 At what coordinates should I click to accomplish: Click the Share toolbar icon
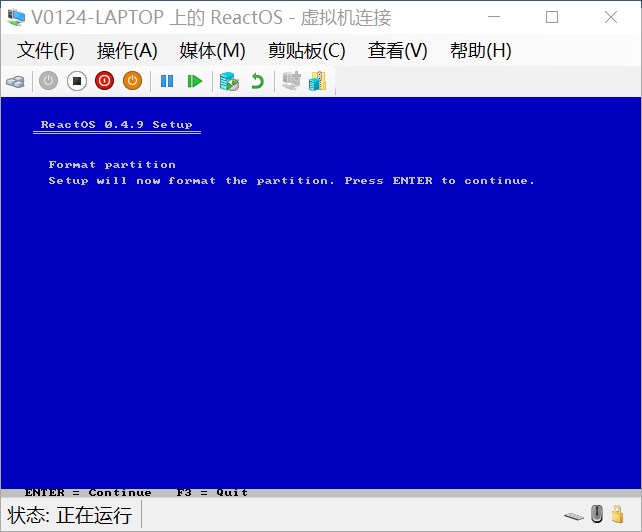[x=318, y=81]
